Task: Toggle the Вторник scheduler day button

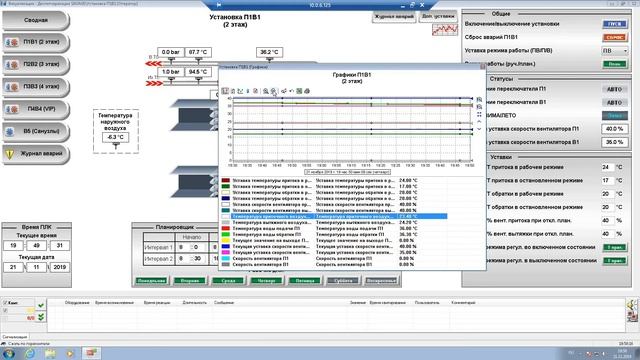Action: (x=190, y=281)
